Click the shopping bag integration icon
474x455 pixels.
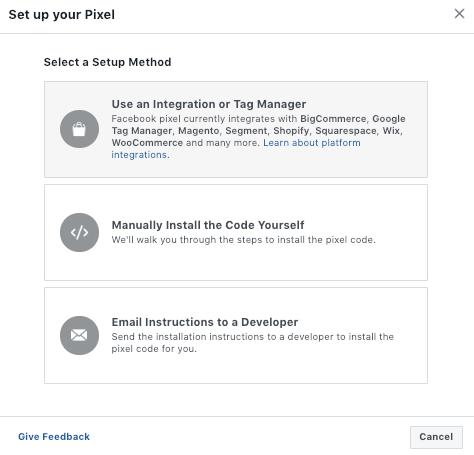click(x=79, y=129)
